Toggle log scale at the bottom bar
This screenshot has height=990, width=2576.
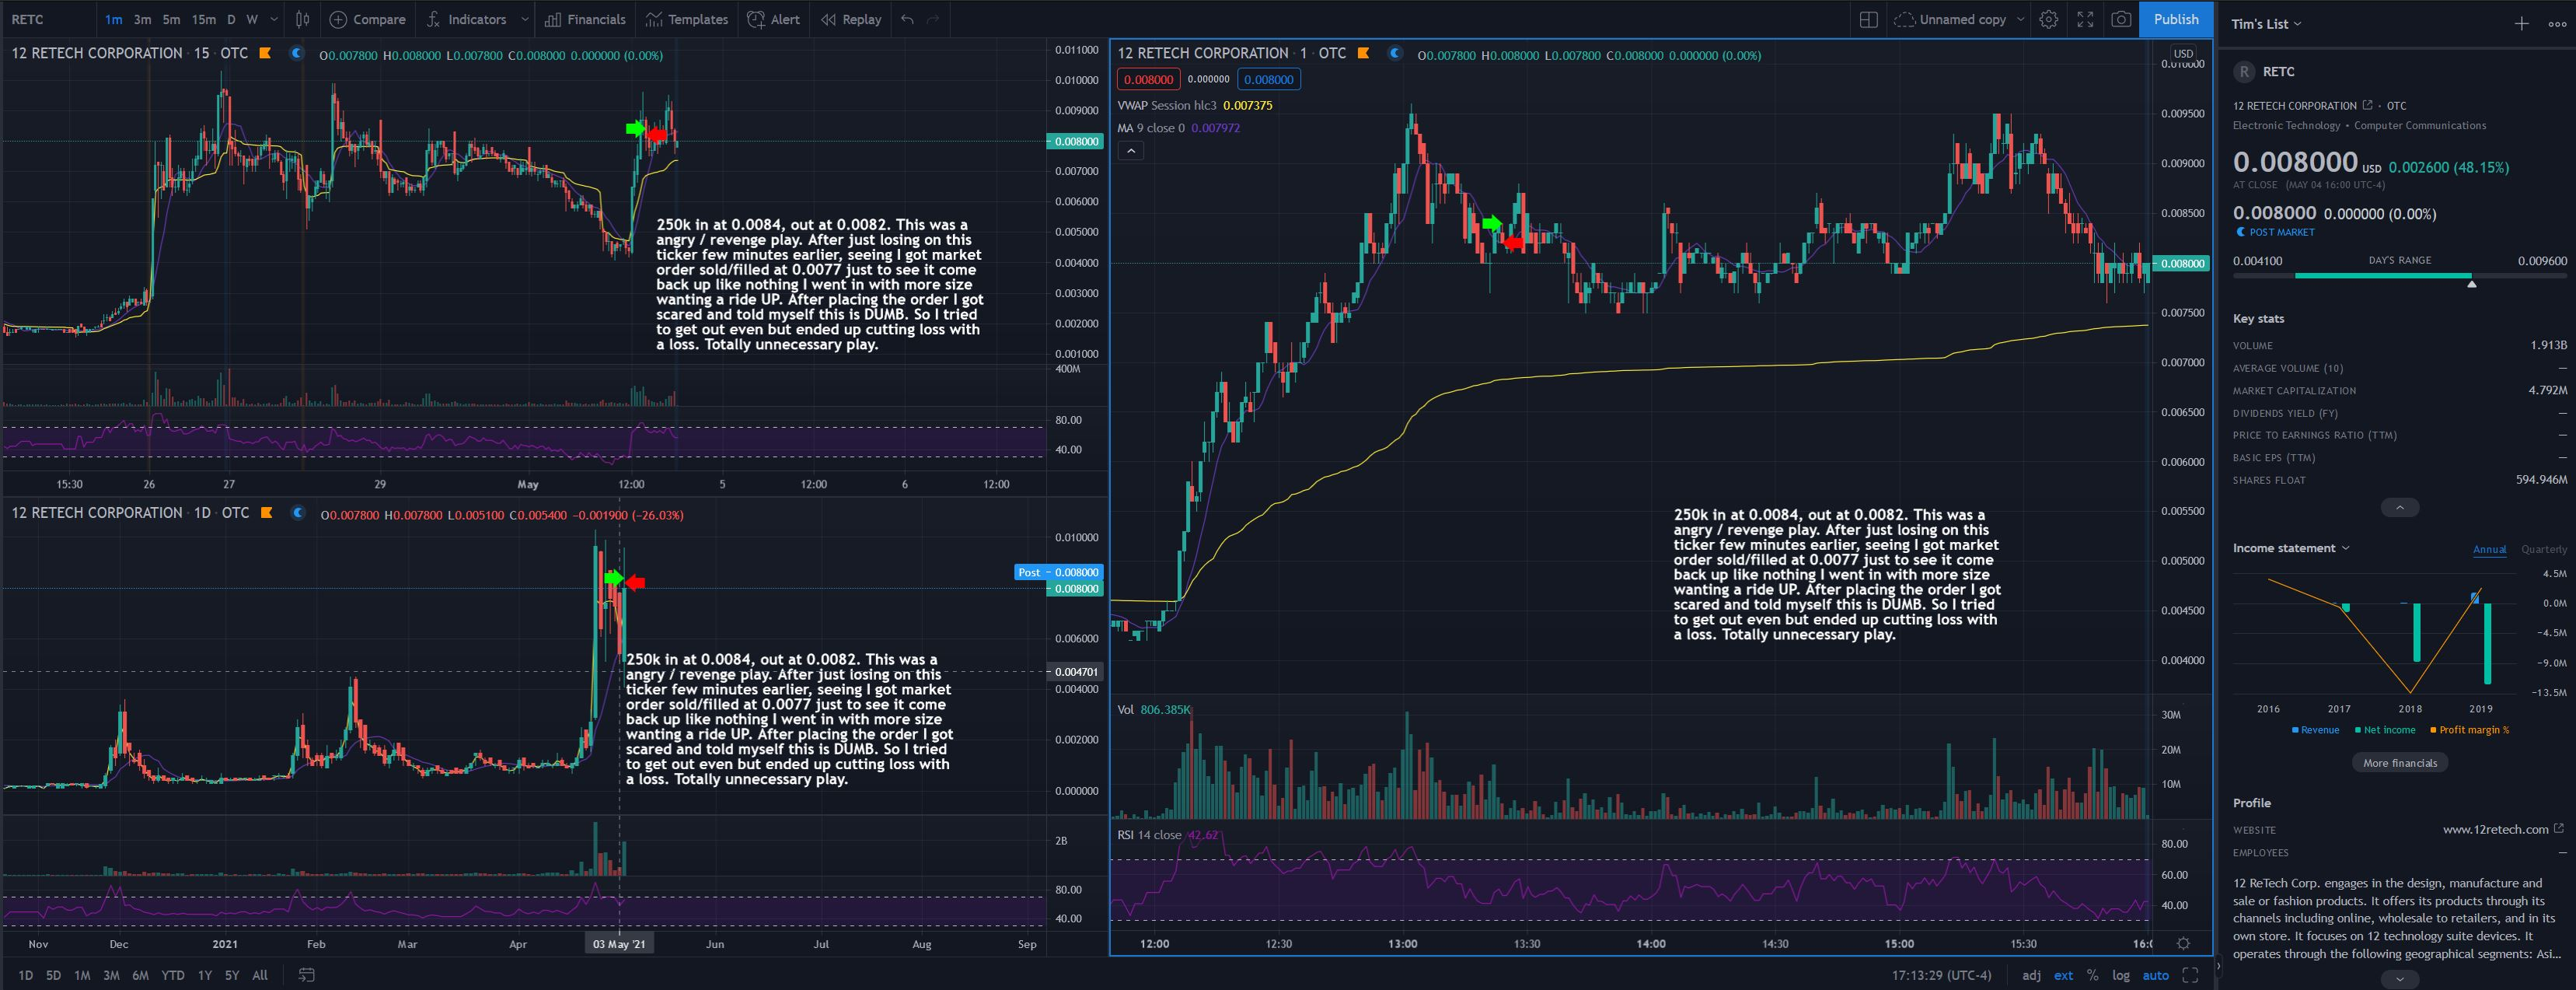coord(2120,975)
